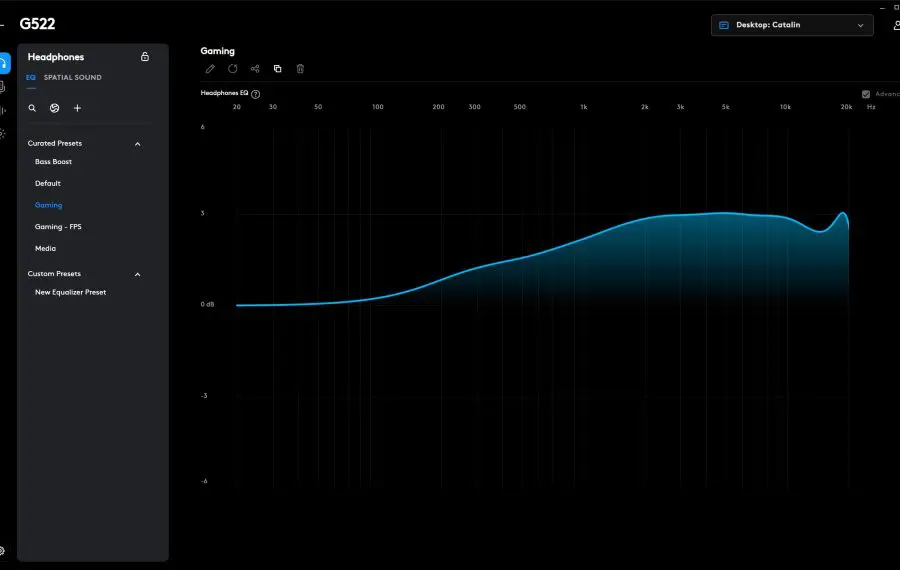
Task: Browse community presets via the globe icon
Action: click(x=55, y=108)
